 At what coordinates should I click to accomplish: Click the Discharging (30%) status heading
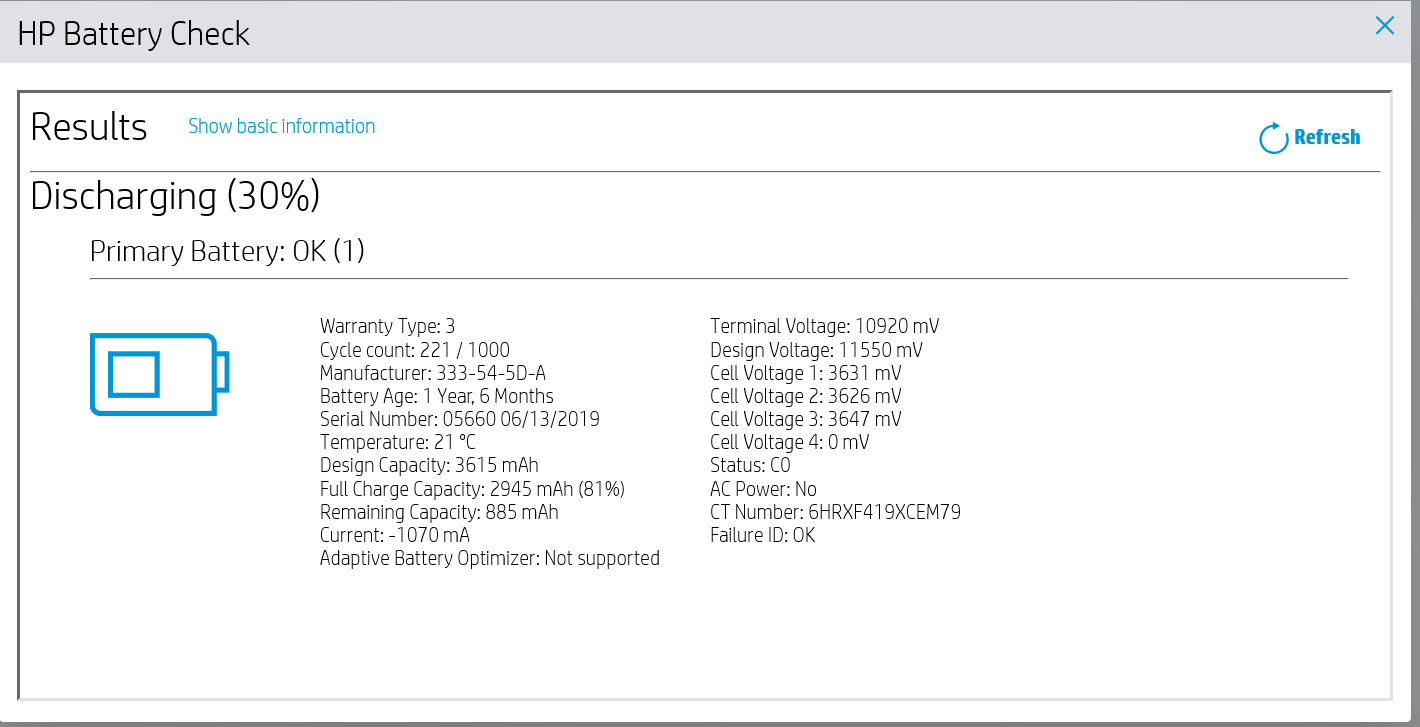click(175, 196)
